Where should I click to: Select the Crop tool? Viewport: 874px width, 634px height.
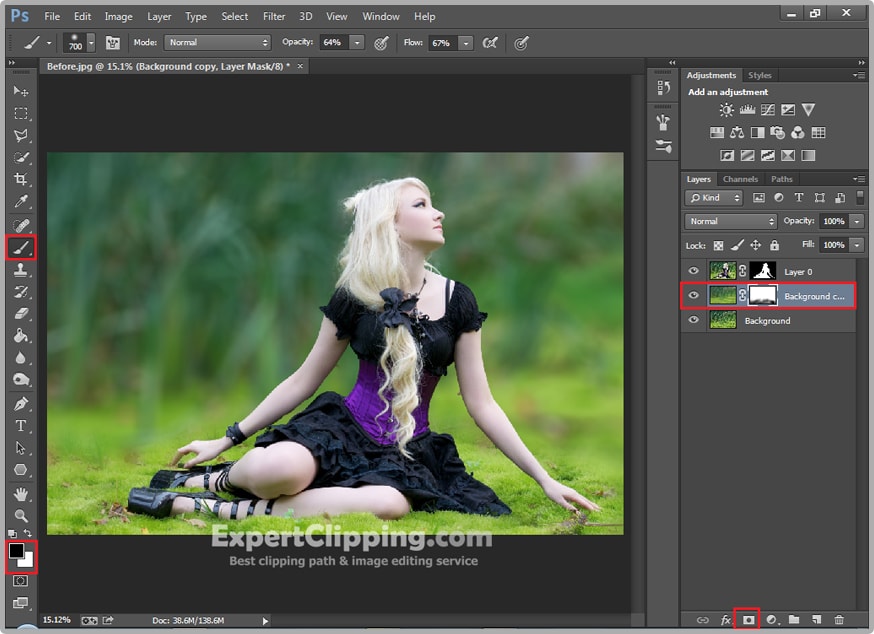coord(20,179)
